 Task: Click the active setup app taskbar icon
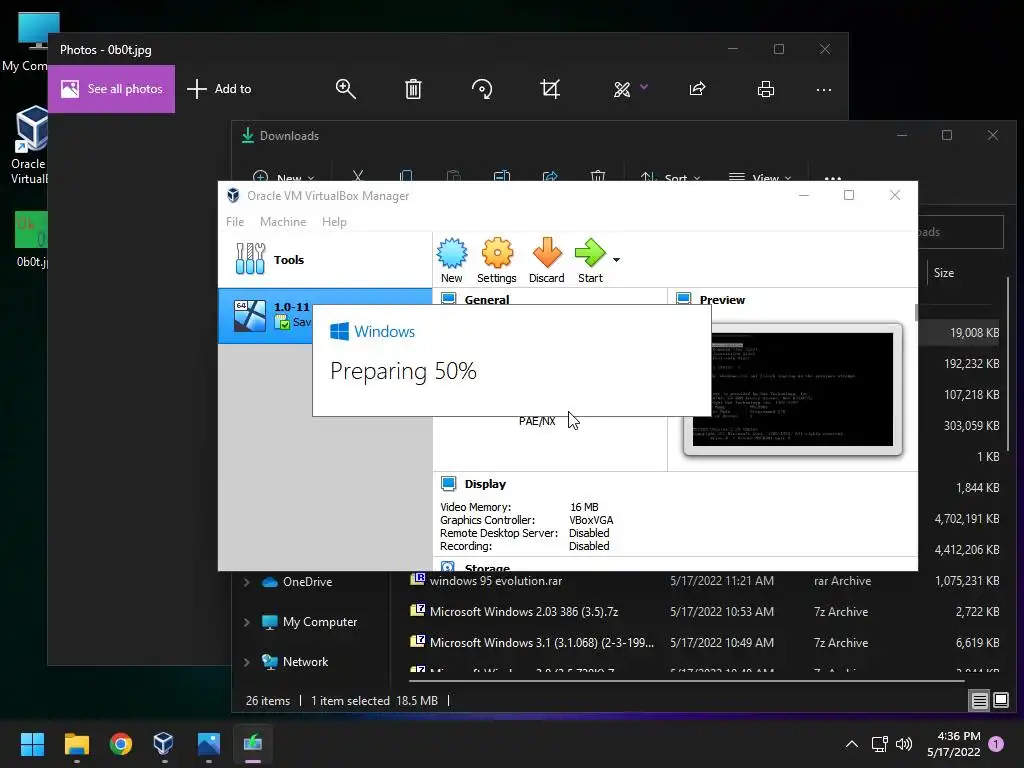253,744
